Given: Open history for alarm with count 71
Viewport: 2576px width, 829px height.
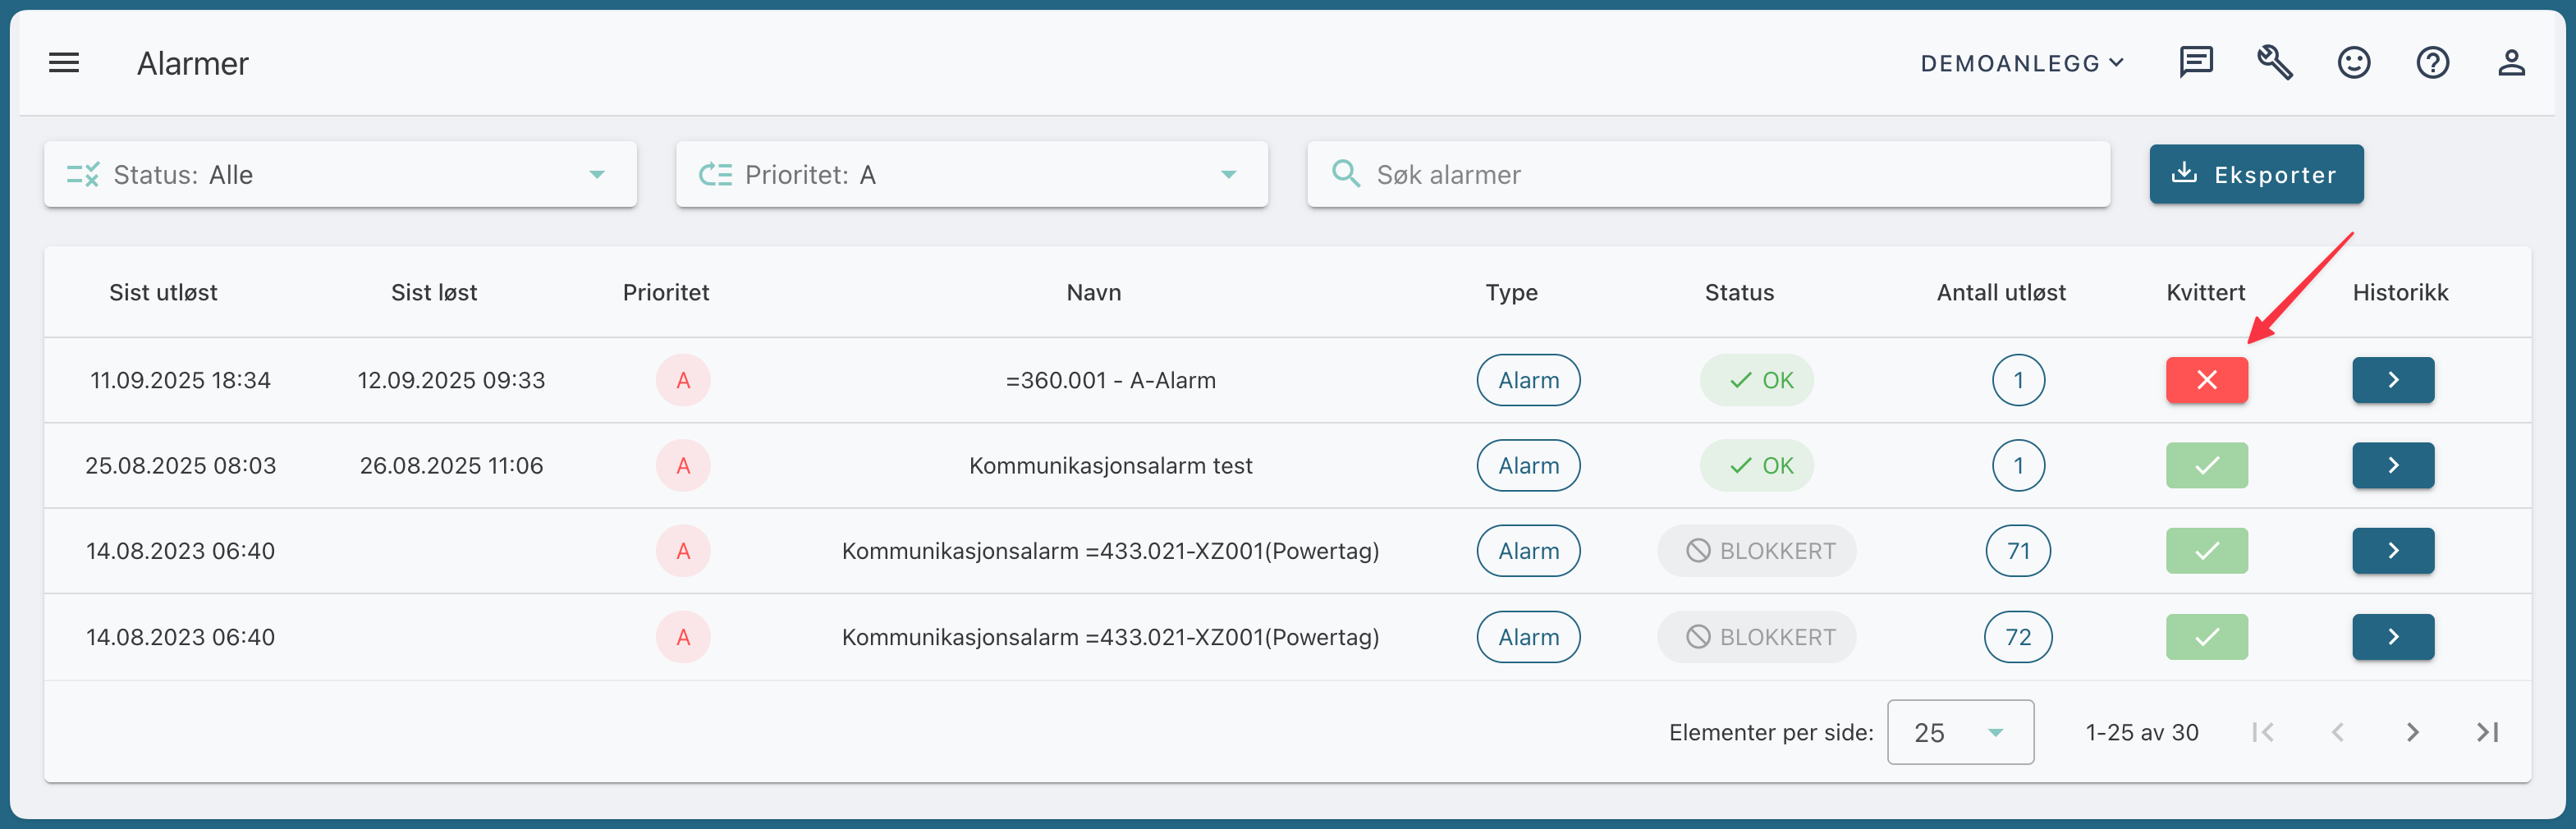Looking at the screenshot, I should 2393,551.
